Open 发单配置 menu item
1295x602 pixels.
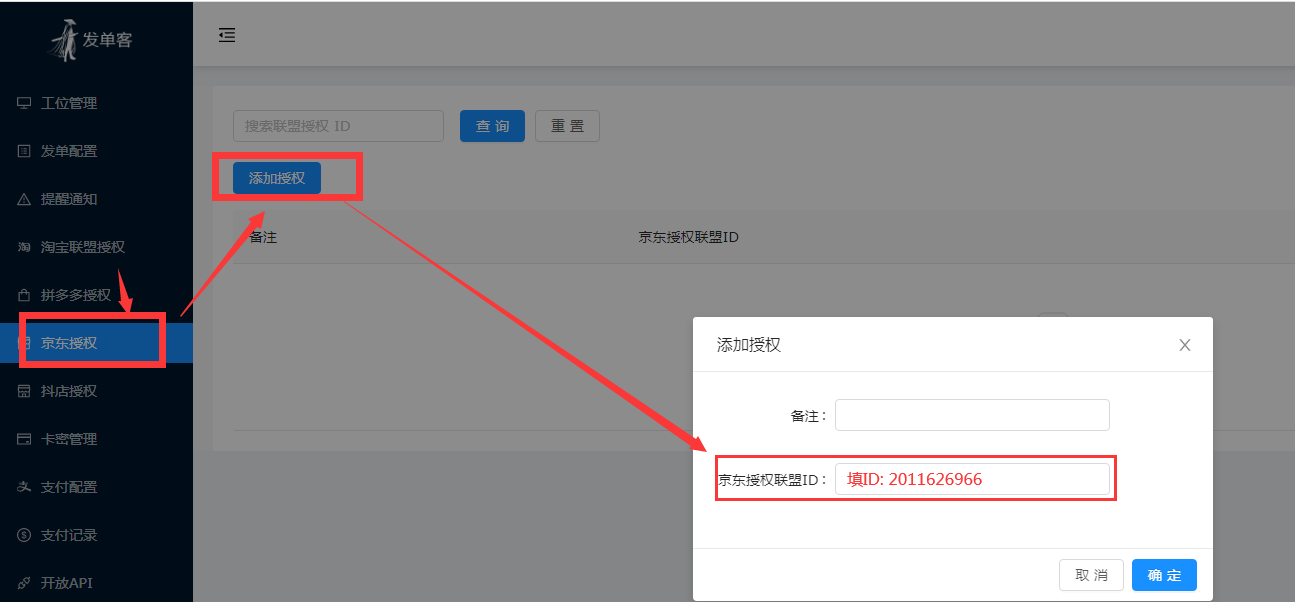(x=96, y=151)
